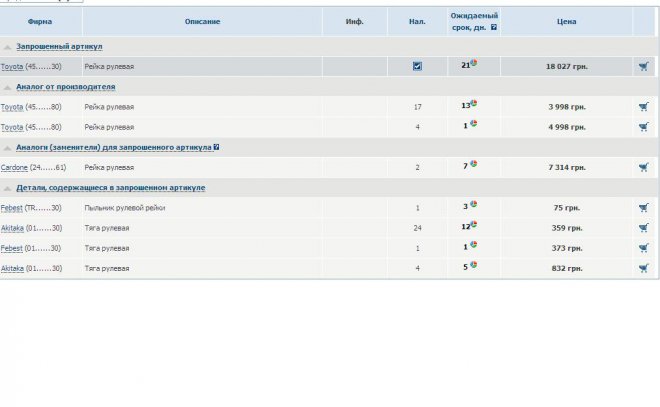Sort by the Цена column header
The height and width of the screenshot is (407, 660).
(566, 21)
